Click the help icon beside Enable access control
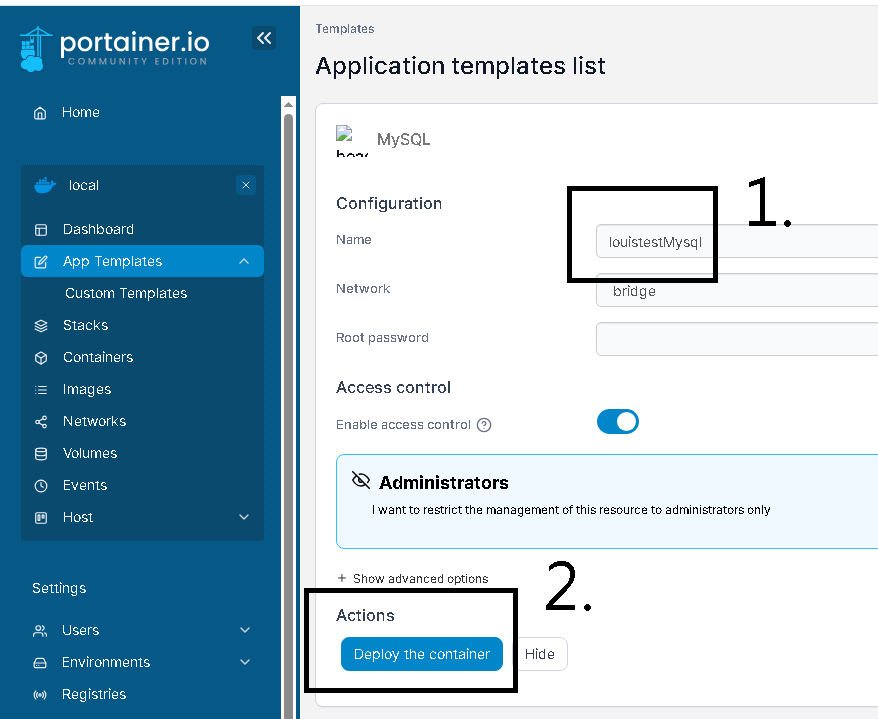This screenshot has width=878, height=719. tap(484, 425)
